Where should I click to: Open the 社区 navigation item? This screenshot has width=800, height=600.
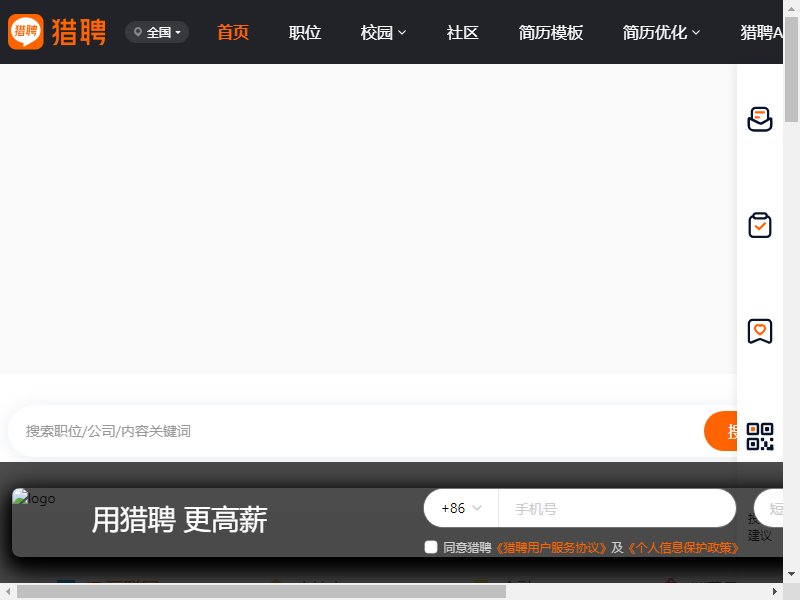tap(462, 32)
